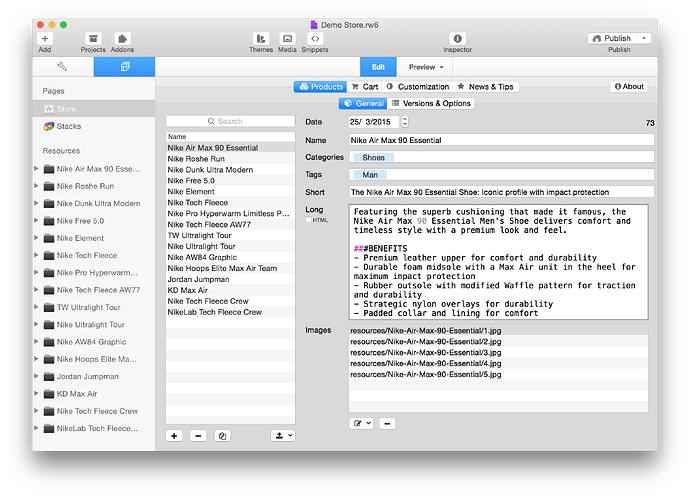This screenshot has height=496, width=690.
Task: Select the News & Tips tab
Action: (x=486, y=87)
